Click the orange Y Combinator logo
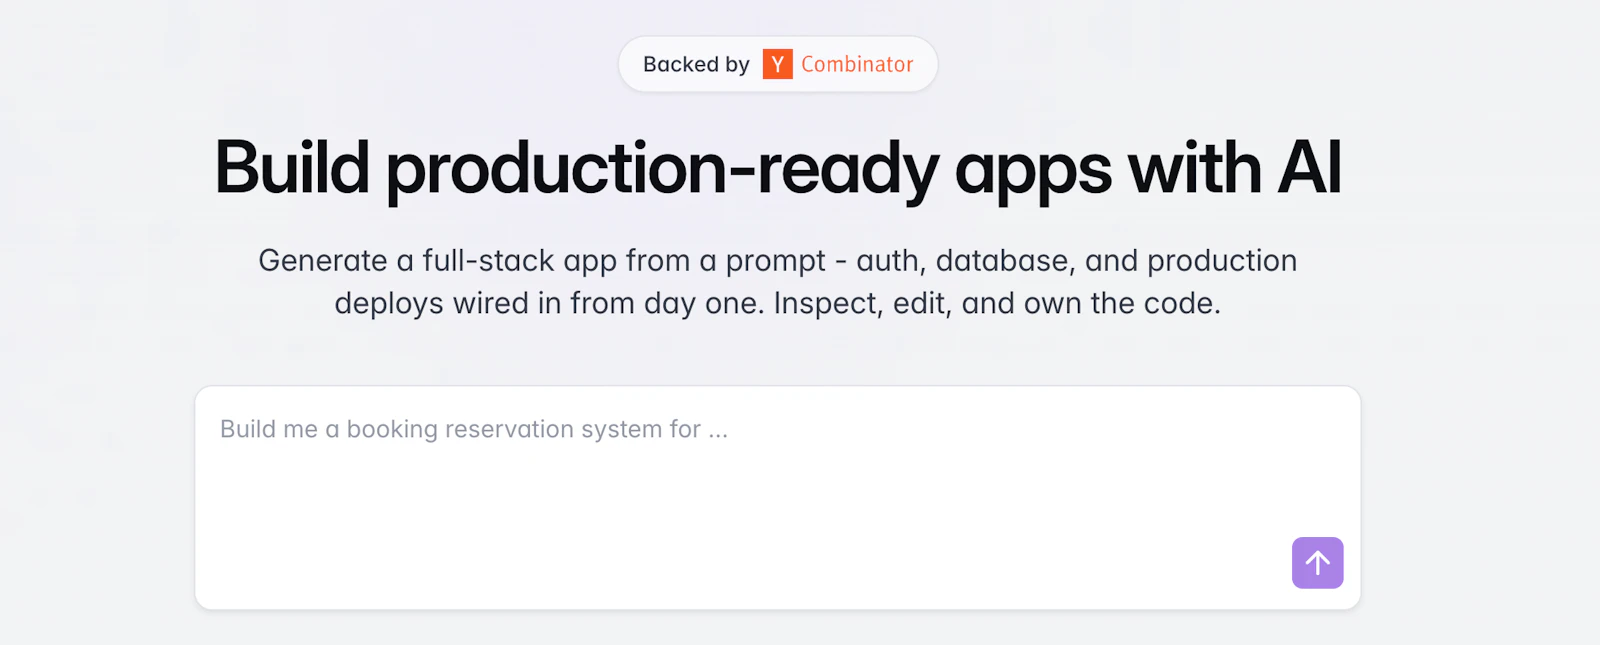This screenshot has width=1600, height=645. click(777, 64)
